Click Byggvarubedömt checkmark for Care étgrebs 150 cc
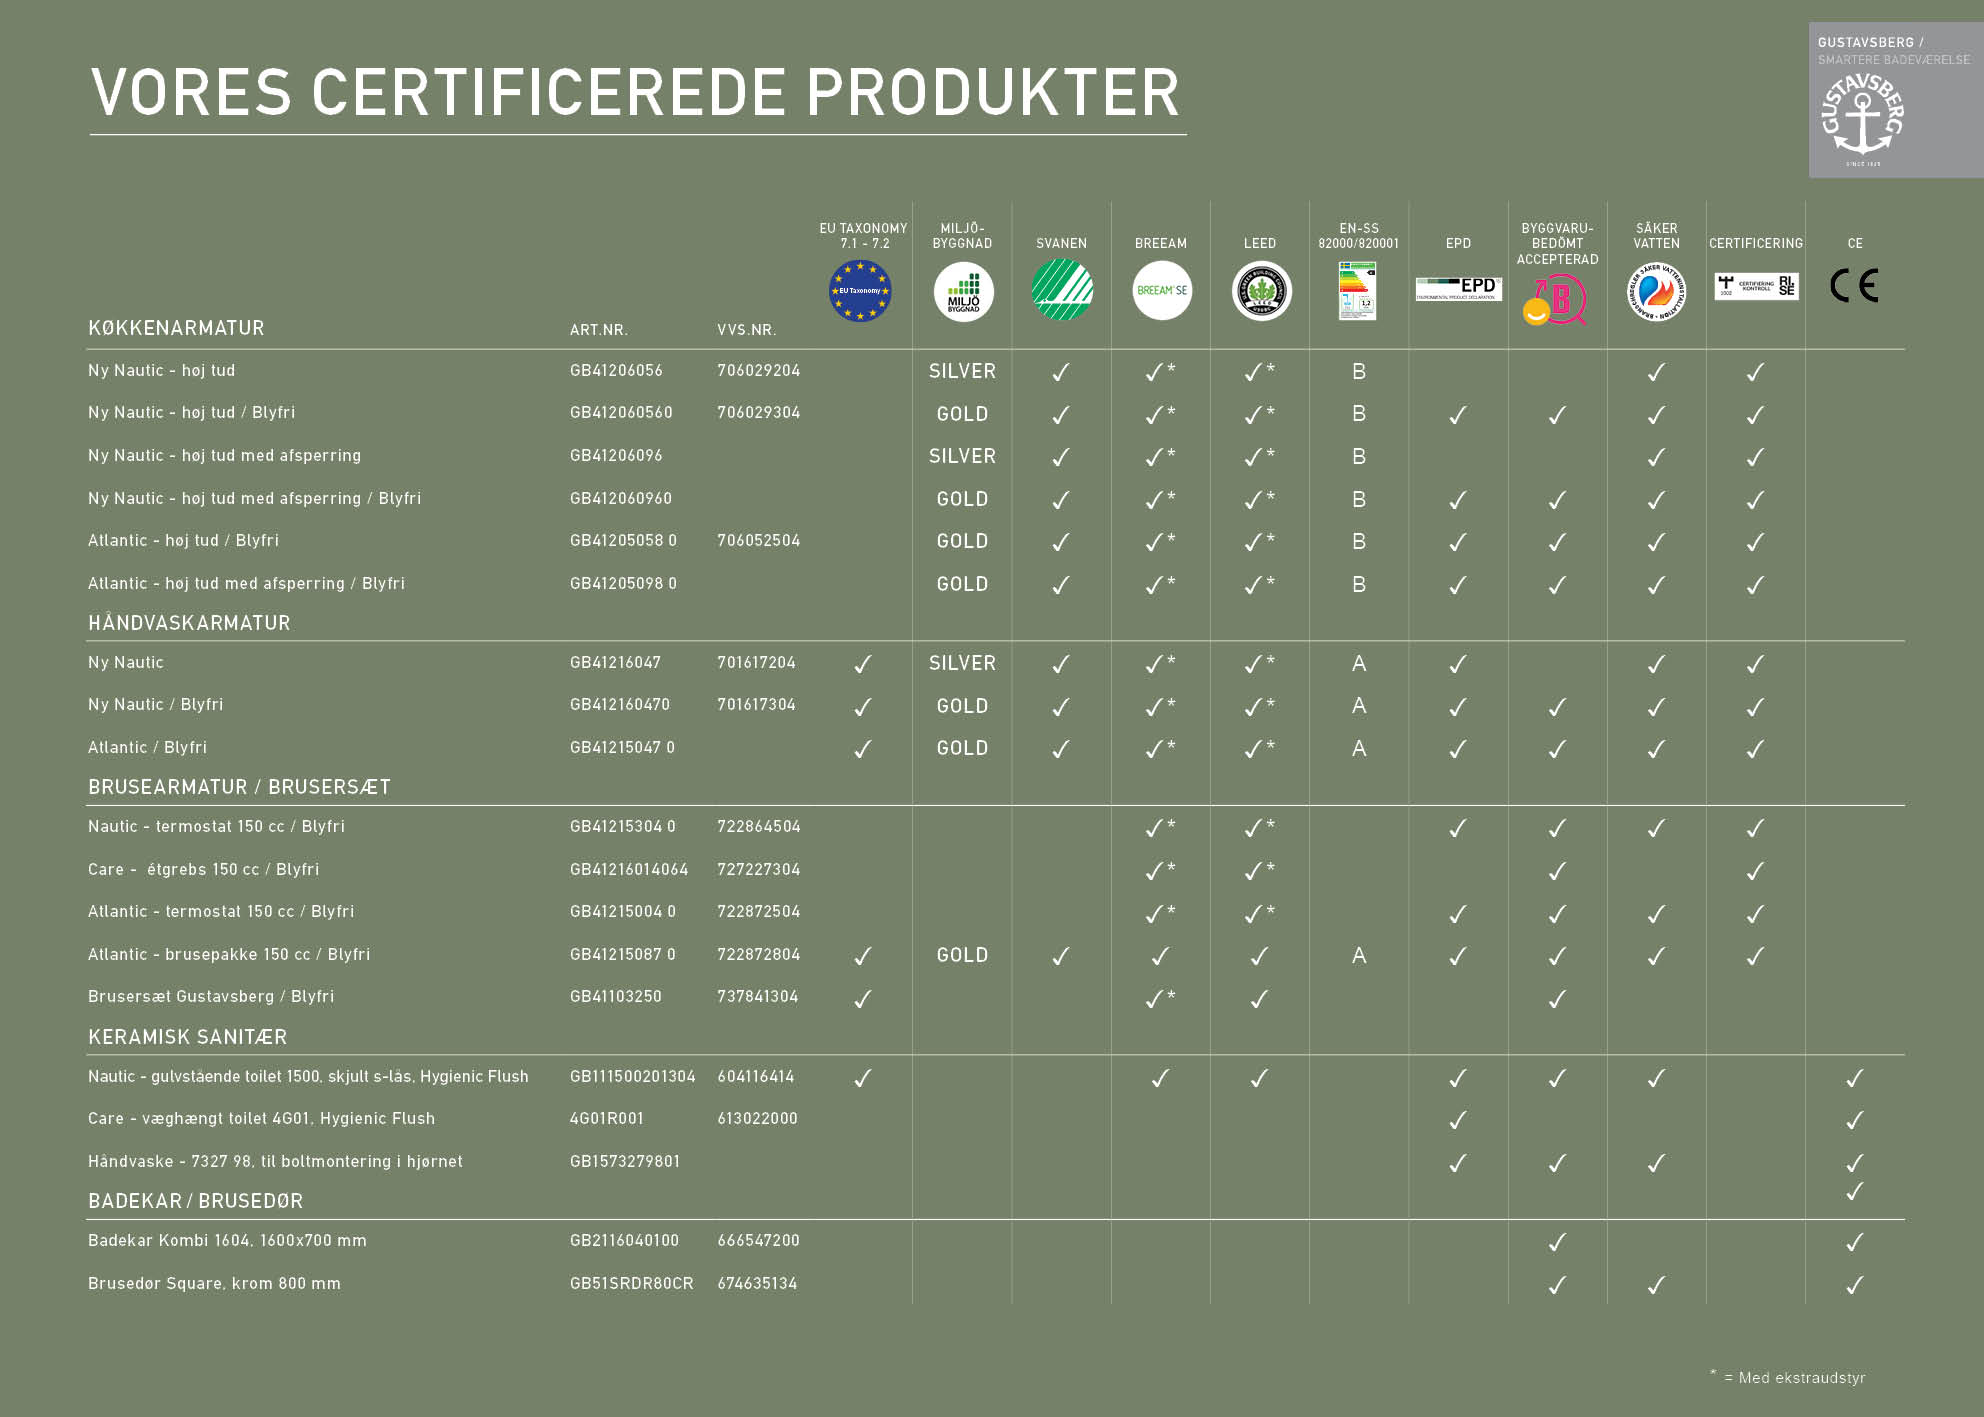Image resolution: width=1984 pixels, height=1417 pixels. coord(1557,871)
